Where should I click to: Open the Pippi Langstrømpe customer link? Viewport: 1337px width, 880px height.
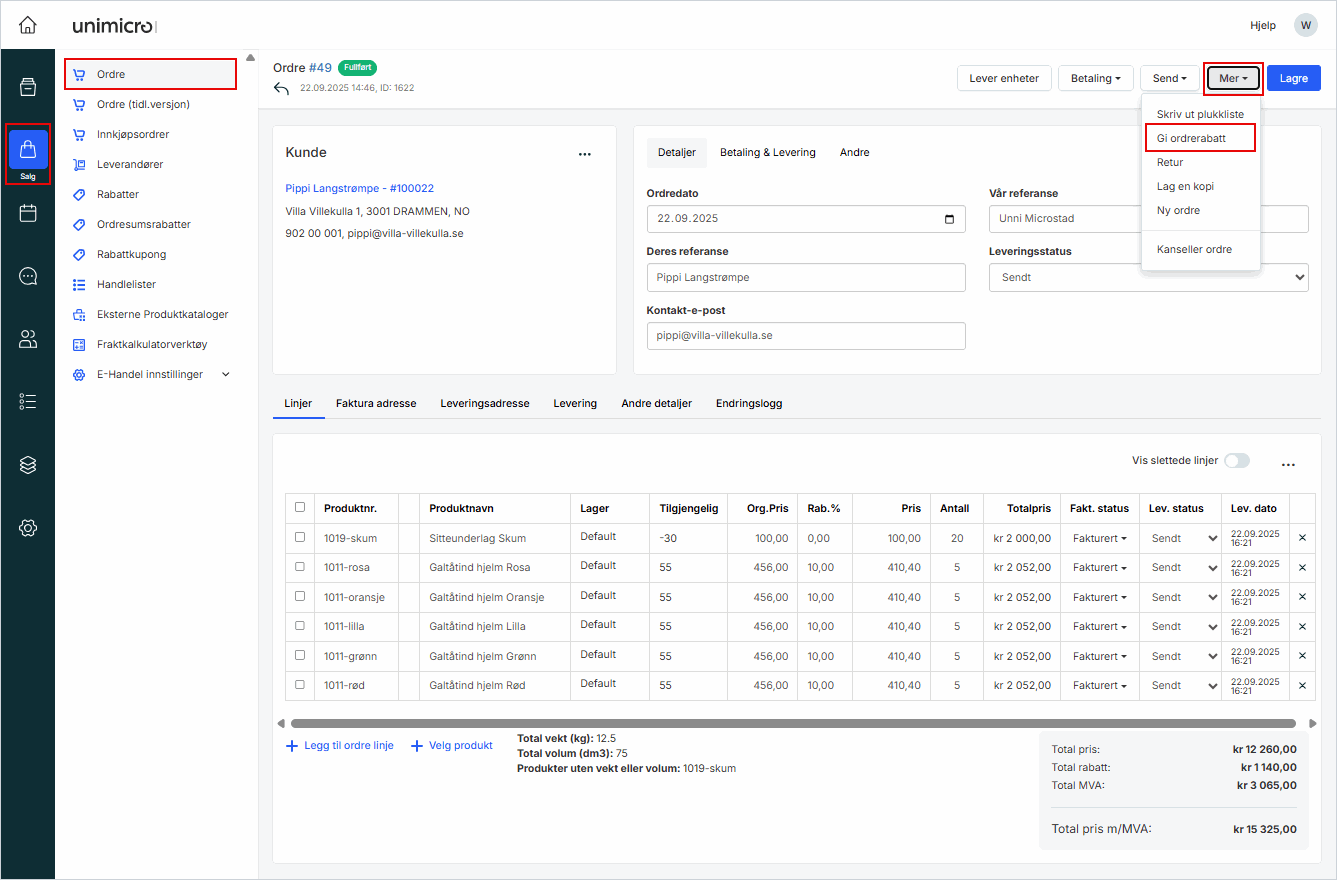[x=359, y=188]
